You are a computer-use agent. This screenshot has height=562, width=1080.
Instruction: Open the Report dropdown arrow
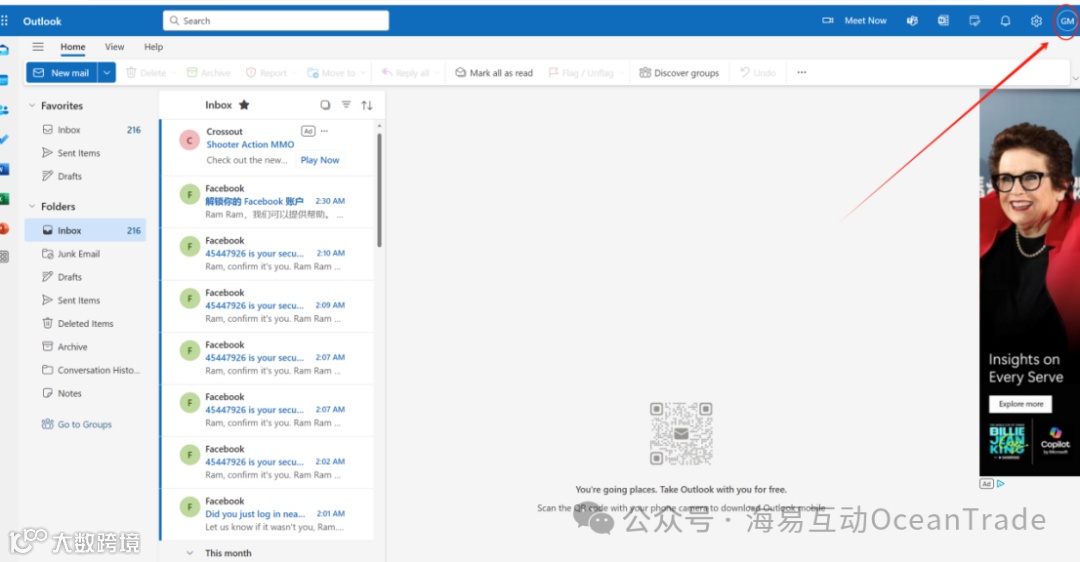tap(294, 73)
